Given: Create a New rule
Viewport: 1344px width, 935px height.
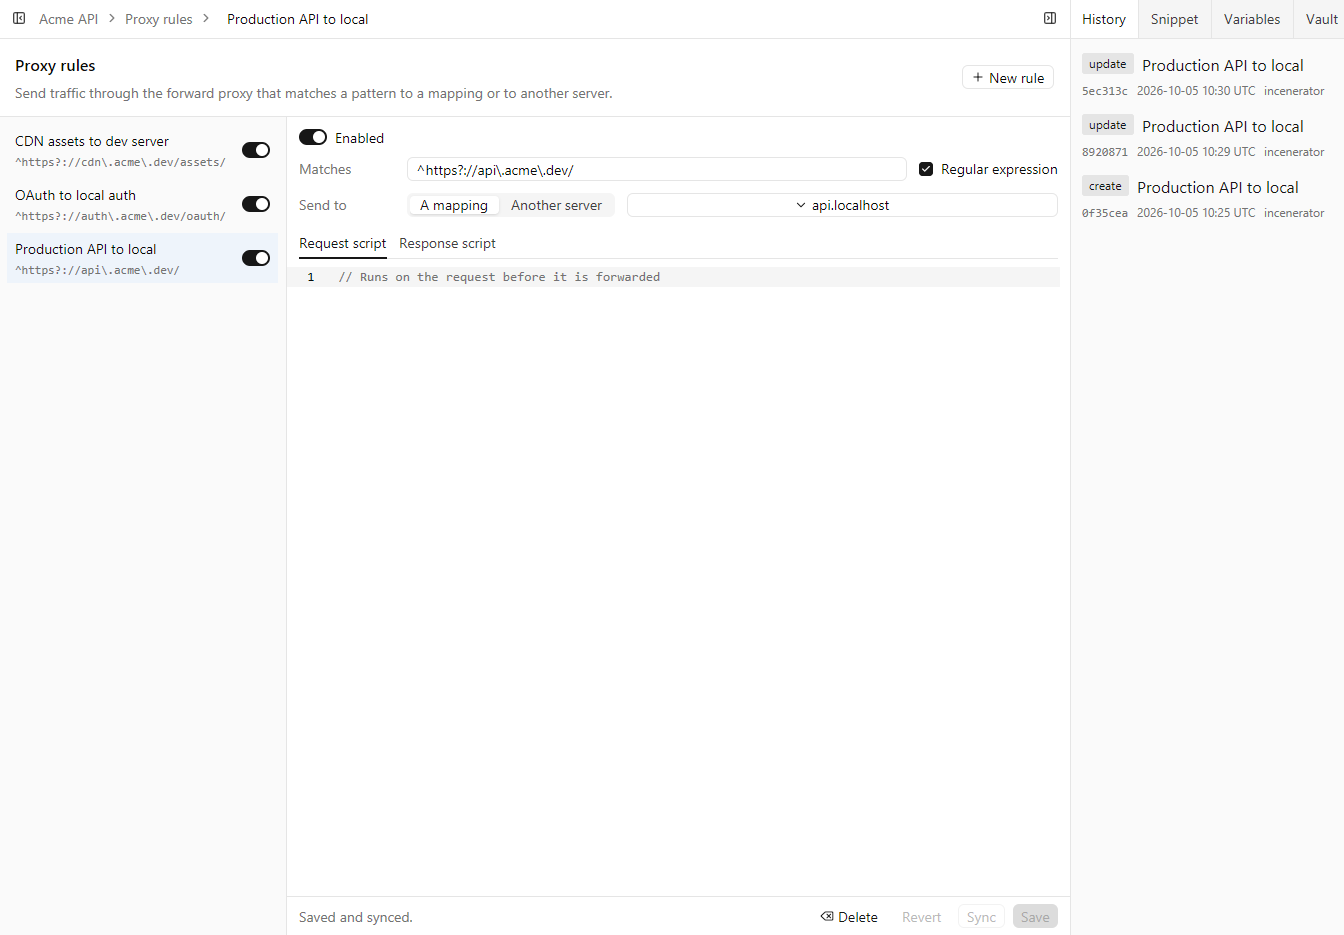Looking at the screenshot, I should [x=1008, y=77].
